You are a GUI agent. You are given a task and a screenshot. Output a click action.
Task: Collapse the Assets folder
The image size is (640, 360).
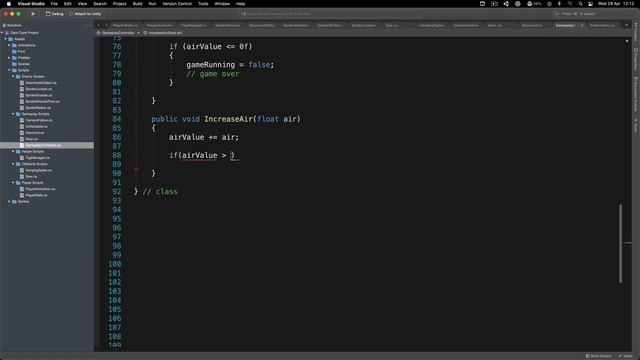6,39
